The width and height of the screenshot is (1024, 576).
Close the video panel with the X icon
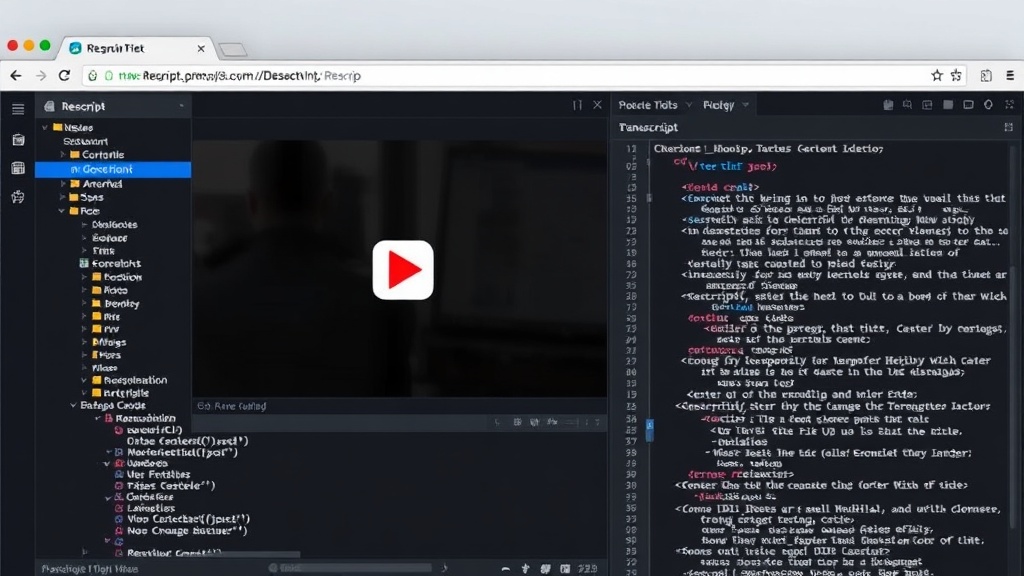click(597, 104)
